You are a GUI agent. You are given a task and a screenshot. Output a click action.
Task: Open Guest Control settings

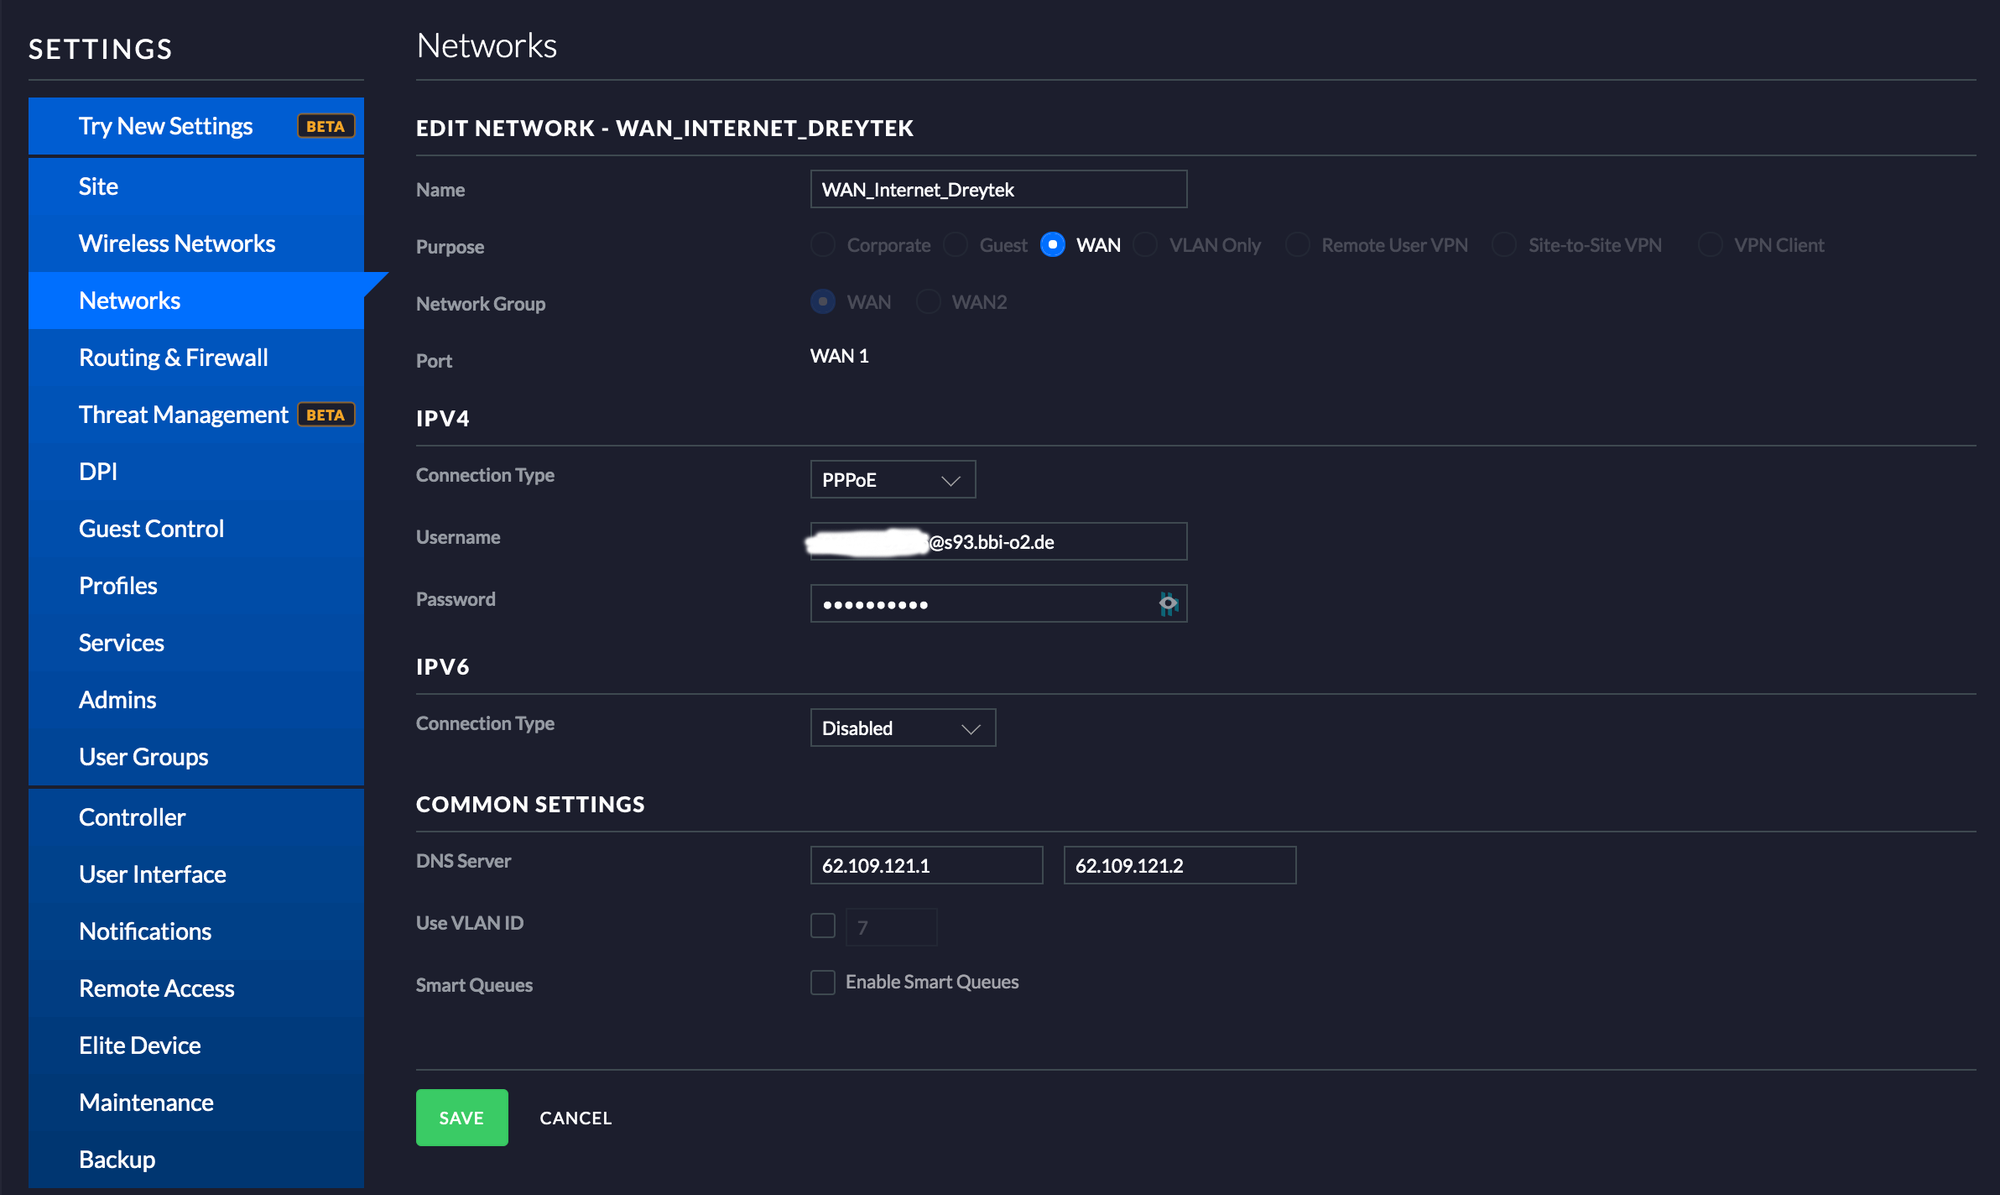click(x=151, y=528)
